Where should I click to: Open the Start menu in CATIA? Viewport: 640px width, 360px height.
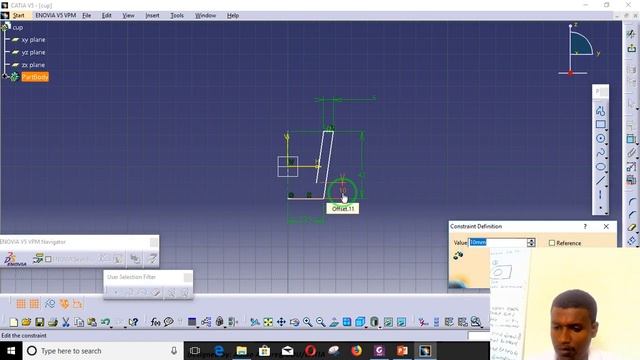pyautogui.click(x=18, y=16)
